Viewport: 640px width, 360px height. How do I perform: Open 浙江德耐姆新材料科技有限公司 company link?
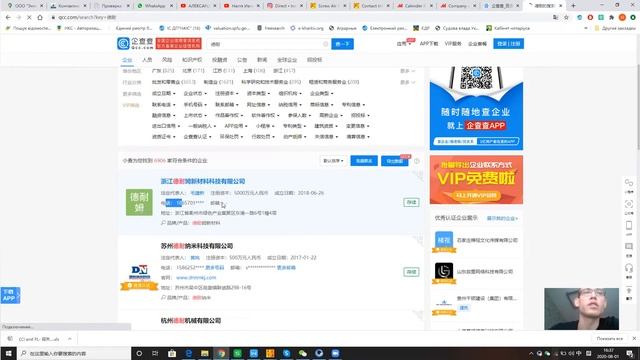[x=203, y=181]
